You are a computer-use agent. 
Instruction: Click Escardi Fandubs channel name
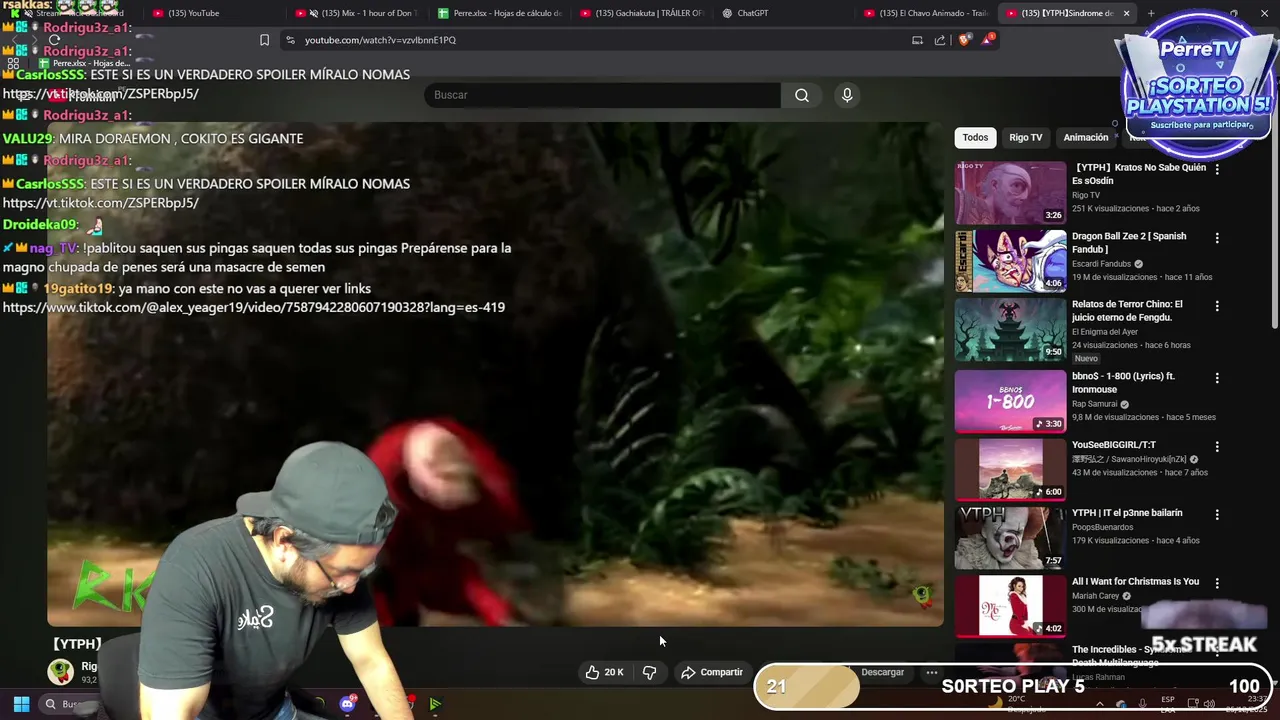pos(1102,264)
